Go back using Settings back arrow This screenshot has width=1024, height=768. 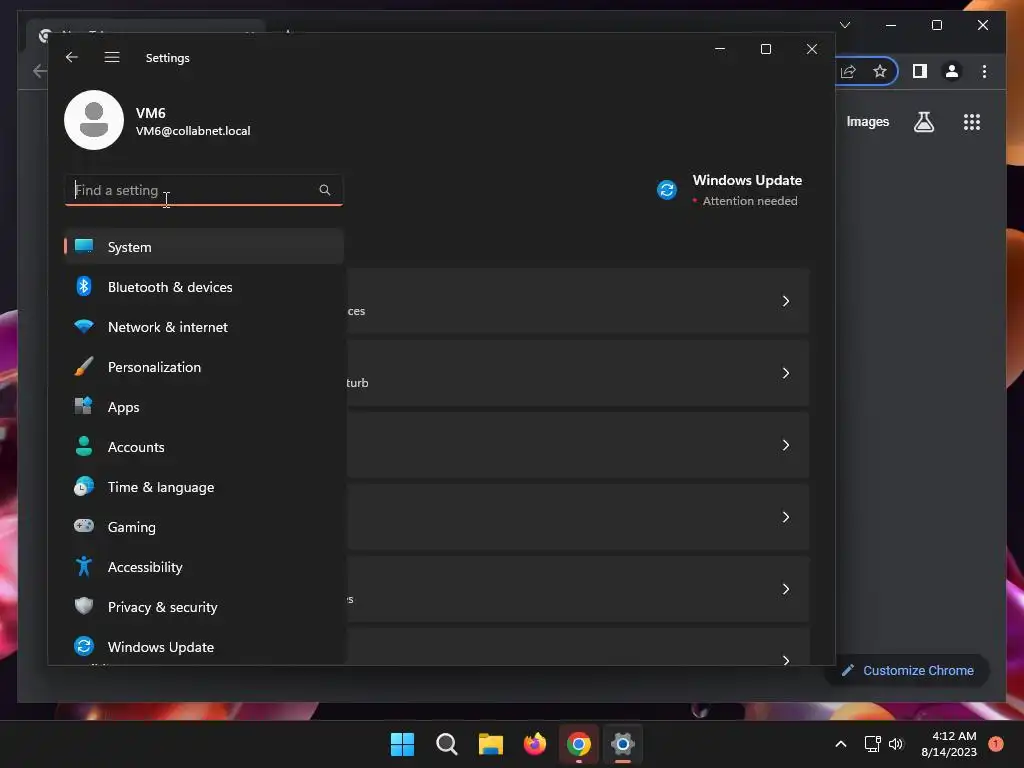pyautogui.click(x=72, y=57)
